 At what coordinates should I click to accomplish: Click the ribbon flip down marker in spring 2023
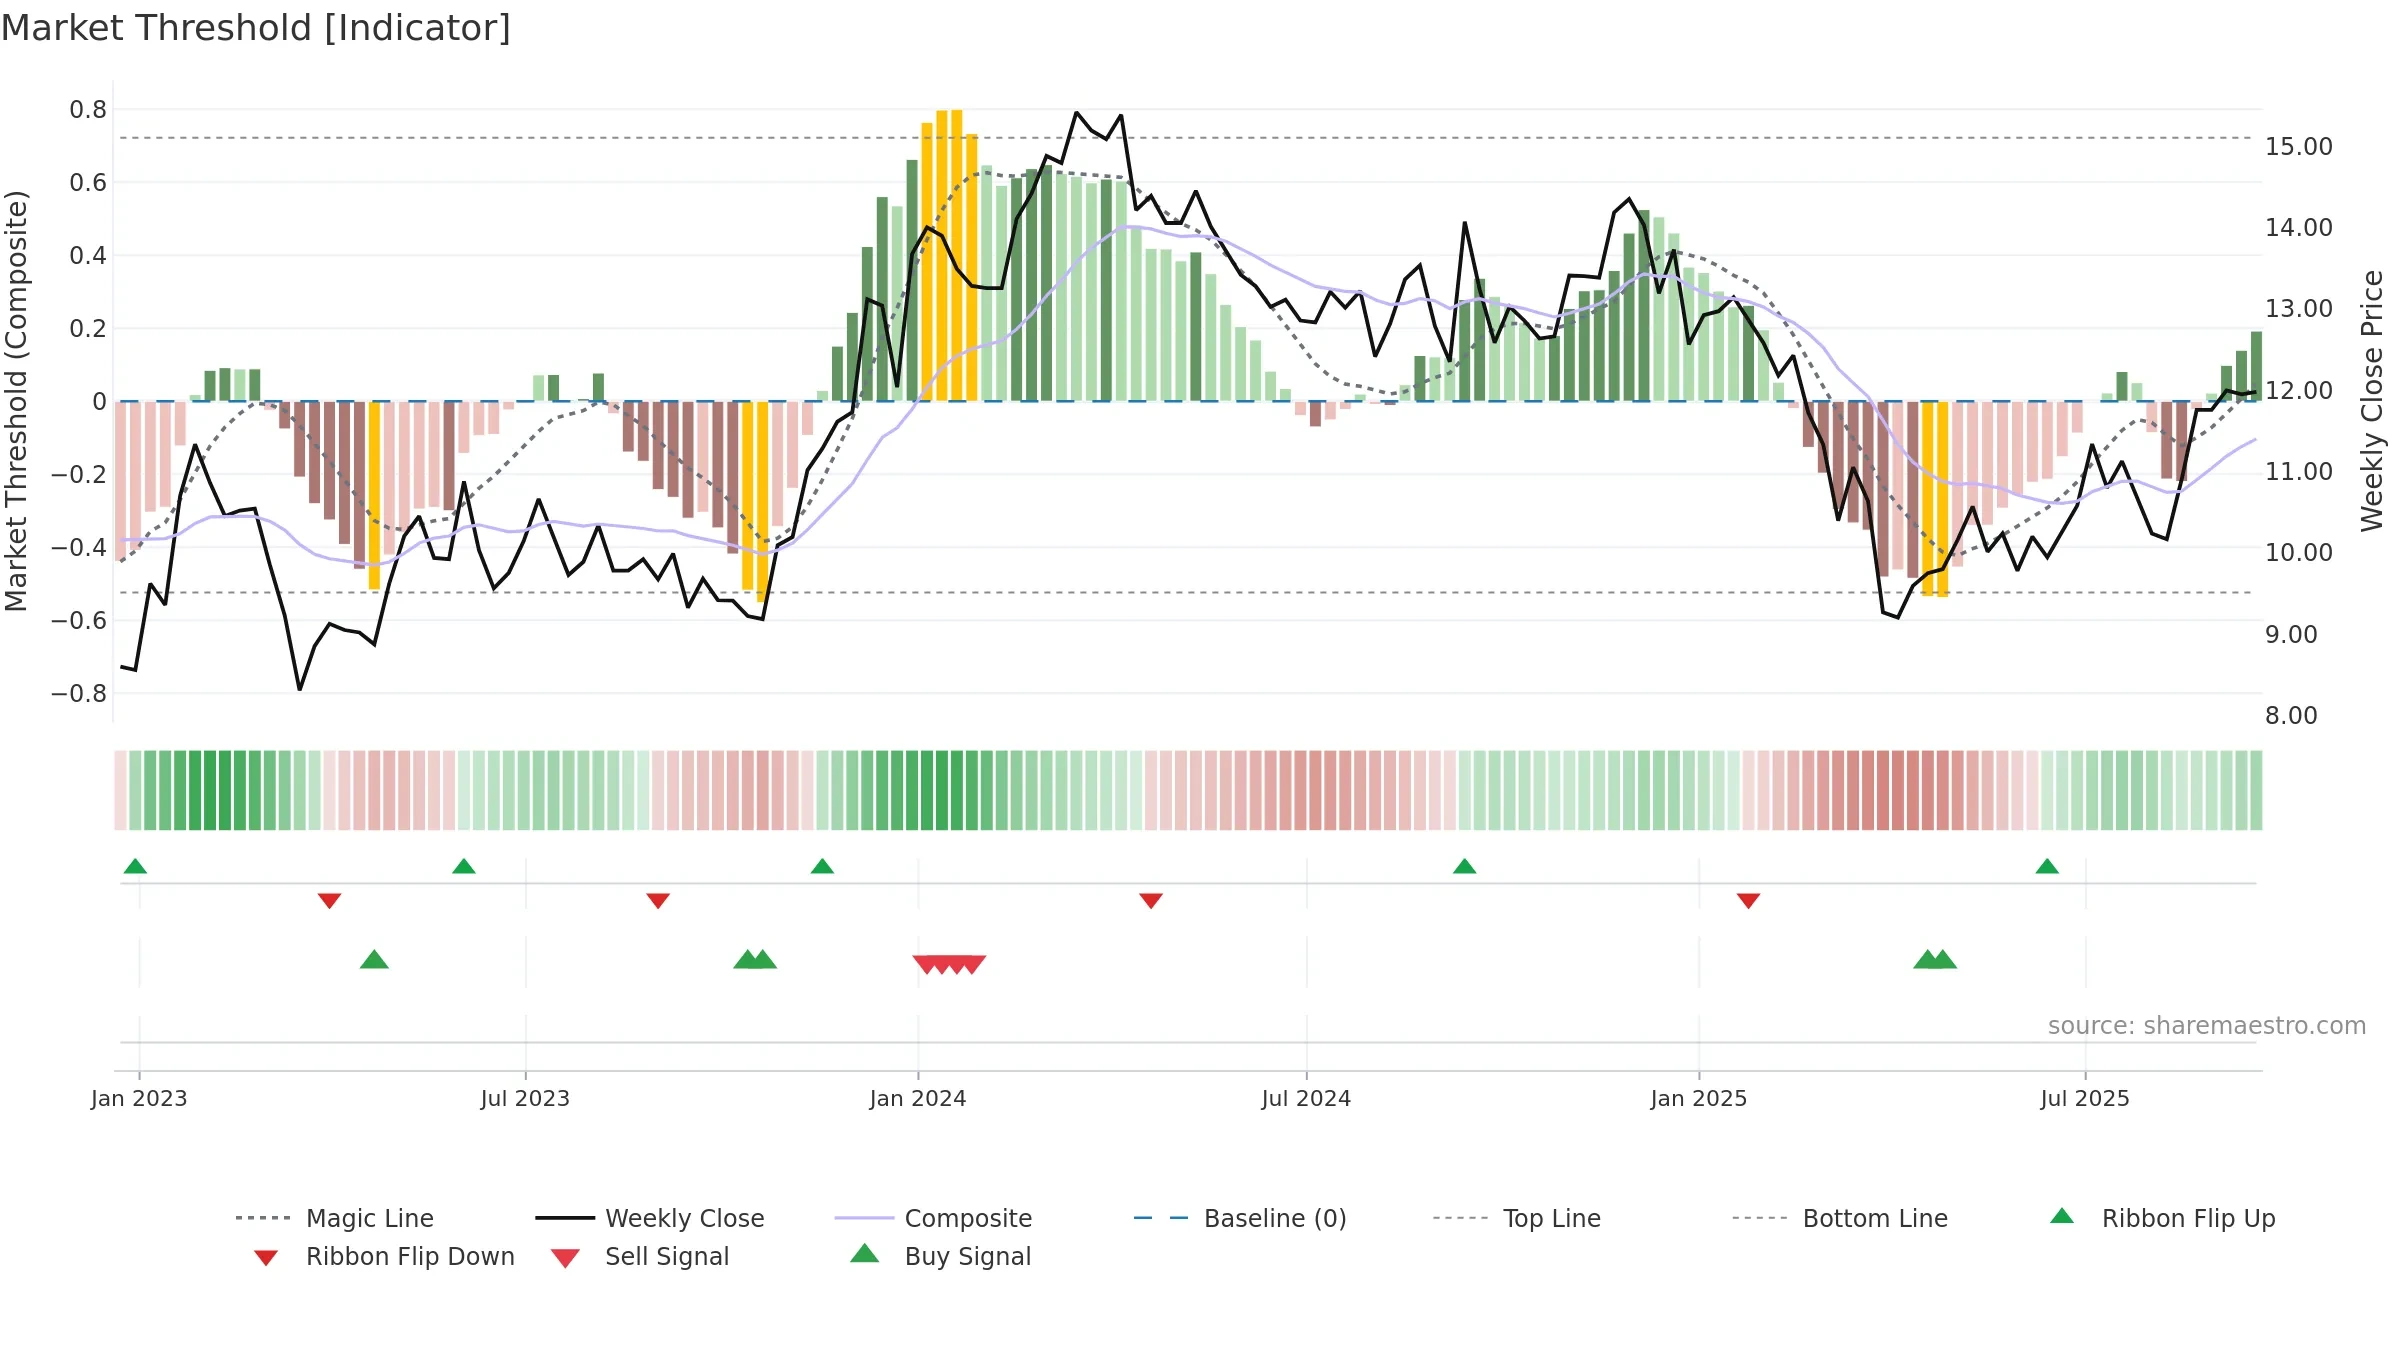330,901
